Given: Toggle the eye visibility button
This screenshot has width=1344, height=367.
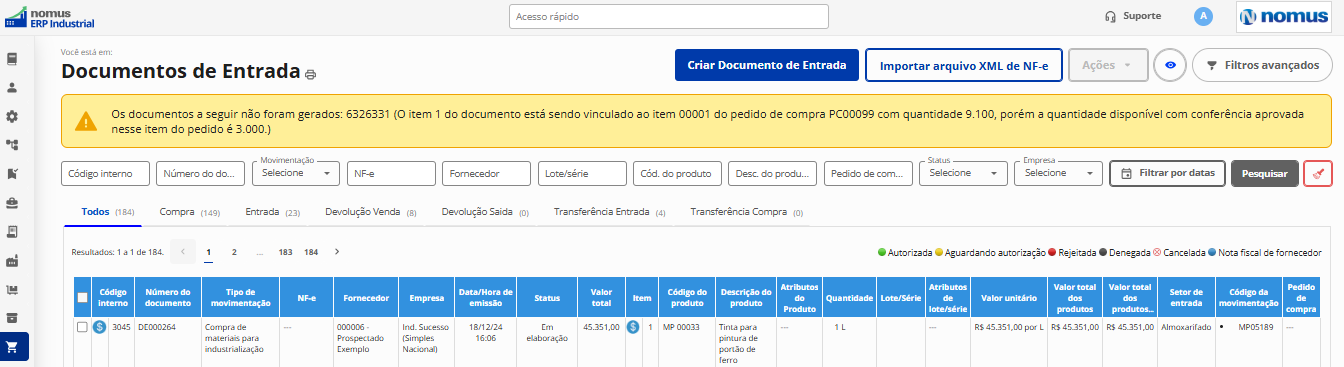Looking at the screenshot, I should (1169, 65).
